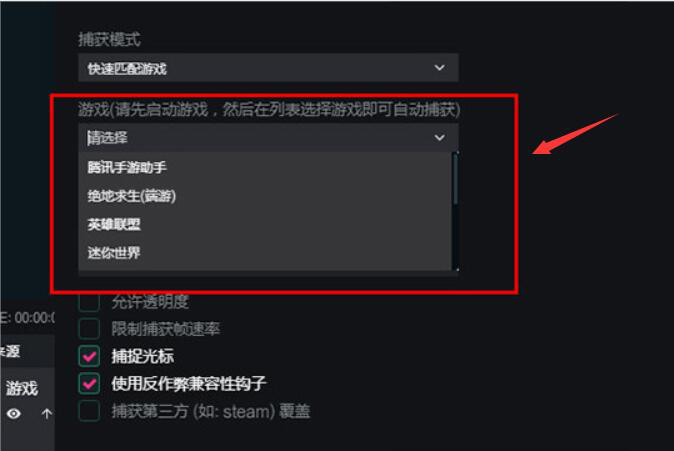Enable 捕获第三方 (如: steam) 覆盖 checkbox
Image resolution: width=674 pixels, height=451 pixels.
pyautogui.click(x=89, y=411)
